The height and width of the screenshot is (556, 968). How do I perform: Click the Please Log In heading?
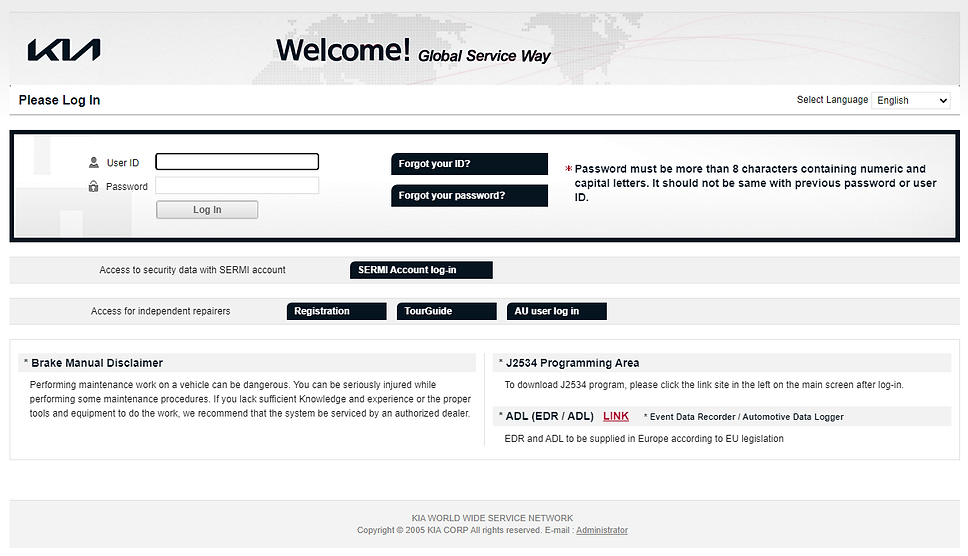59,100
